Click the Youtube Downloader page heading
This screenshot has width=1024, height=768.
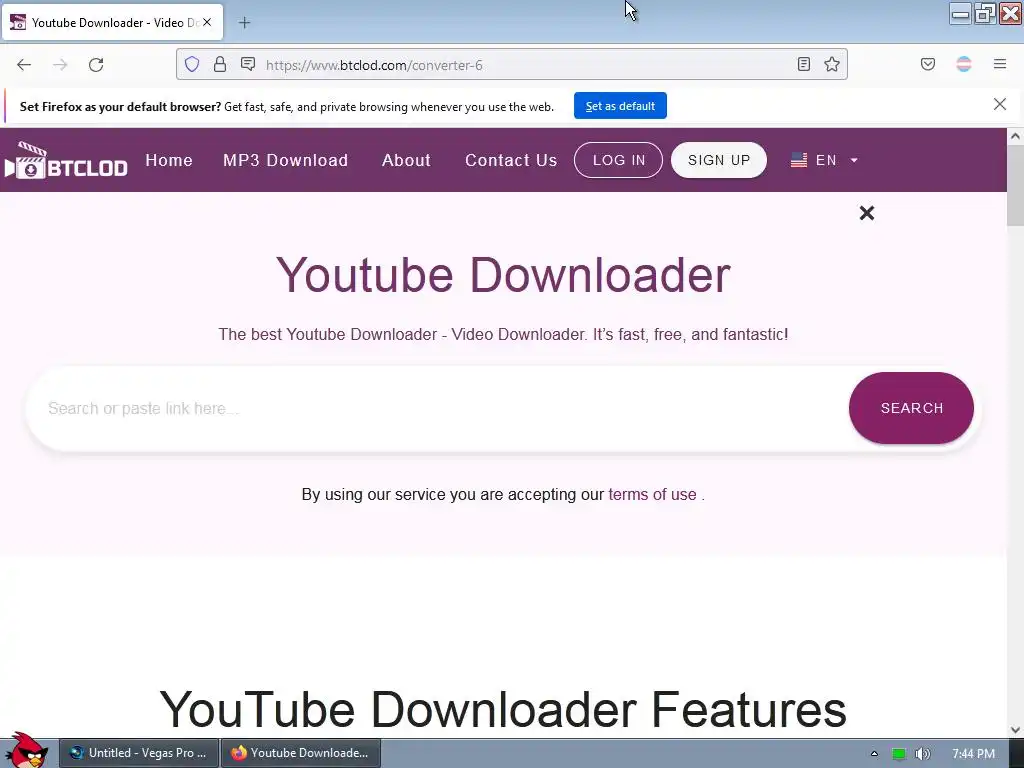coord(503,275)
